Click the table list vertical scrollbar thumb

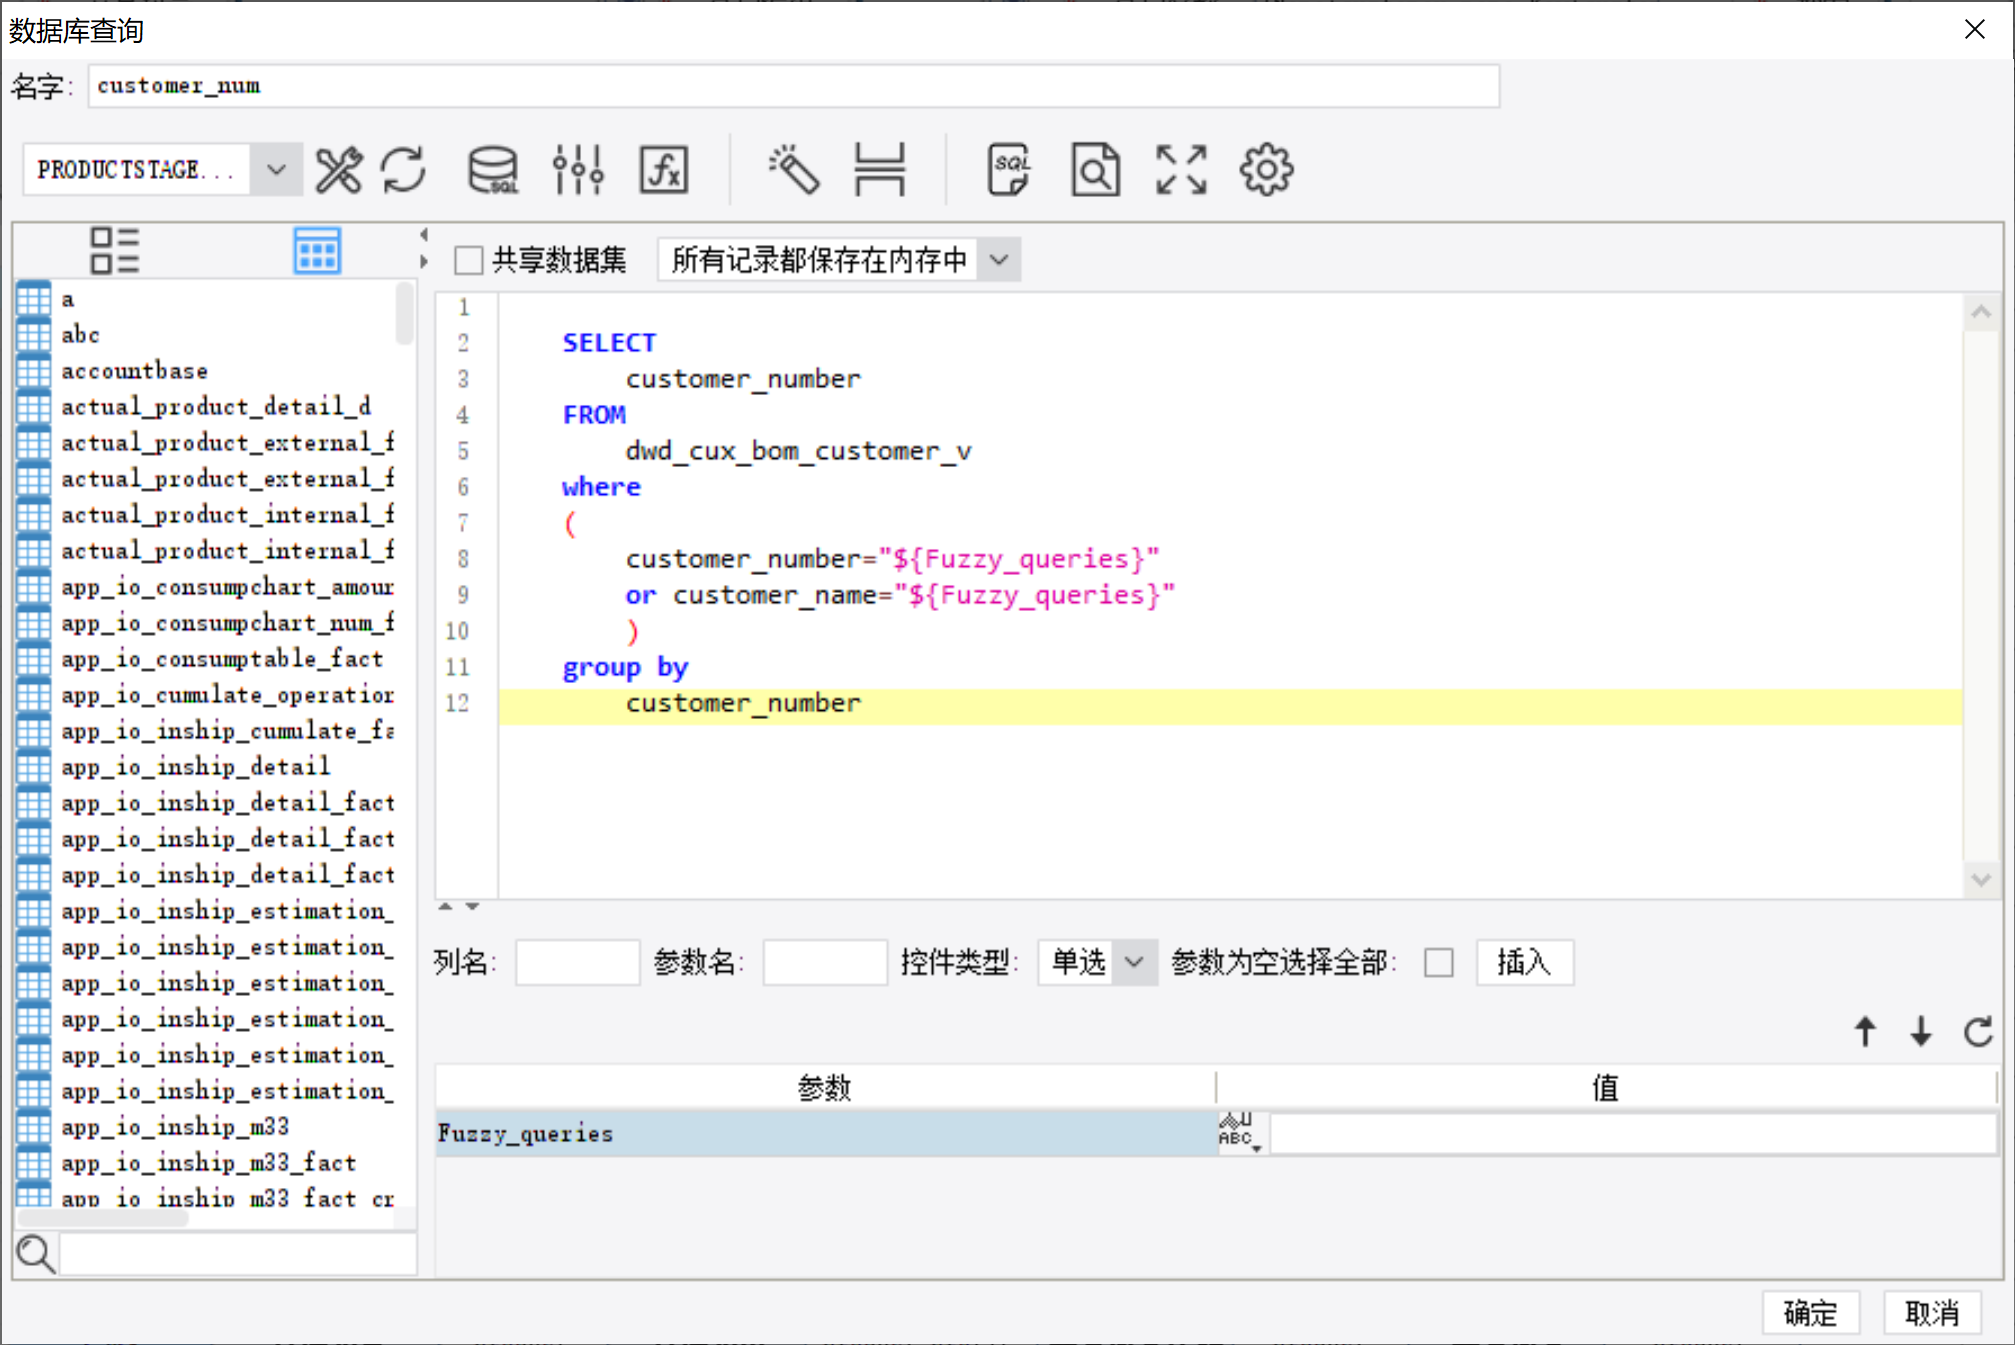[x=405, y=313]
